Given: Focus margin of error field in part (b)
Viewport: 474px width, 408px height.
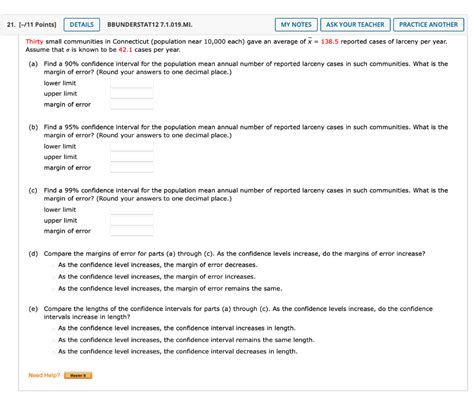Looking at the screenshot, I should tap(132, 168).
